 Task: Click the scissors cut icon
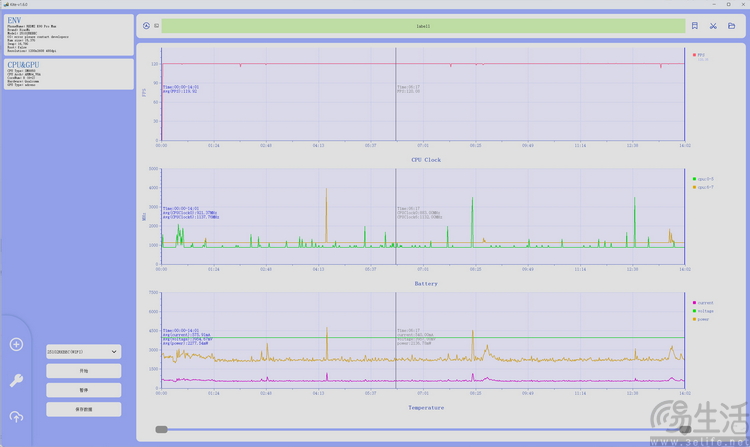714,26
